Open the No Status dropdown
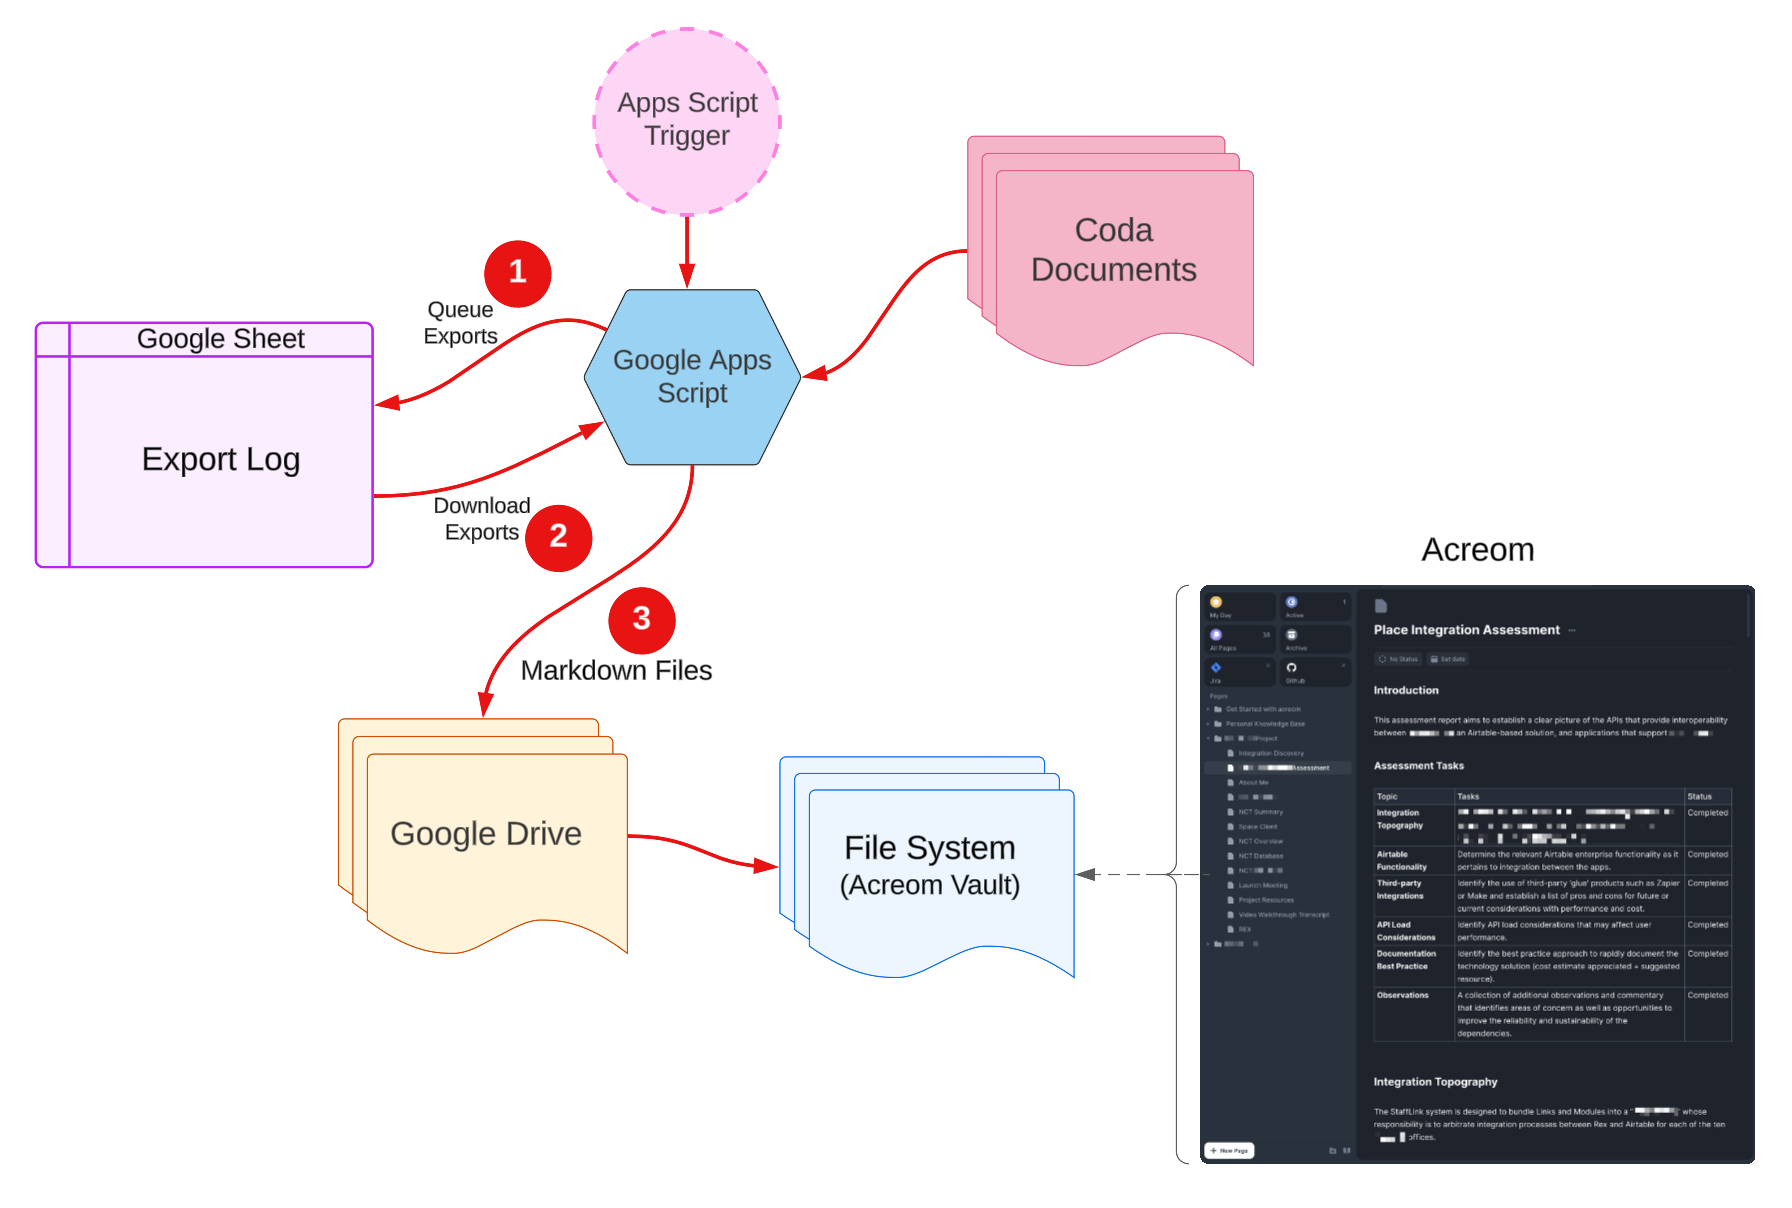Screen dimensions: 1792x1208 (1398, 659)
